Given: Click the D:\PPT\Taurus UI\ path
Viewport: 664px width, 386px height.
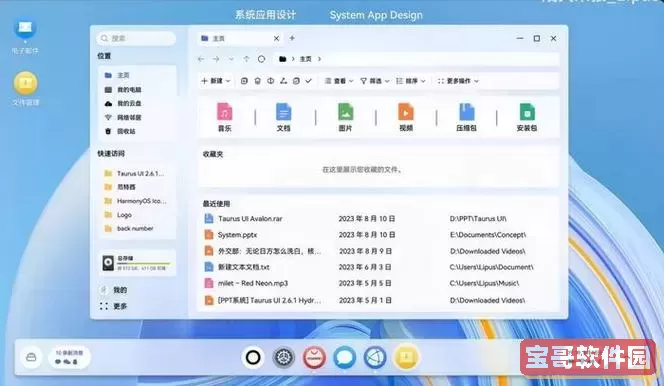Looking at the screenshot, I should pos(478,219).
